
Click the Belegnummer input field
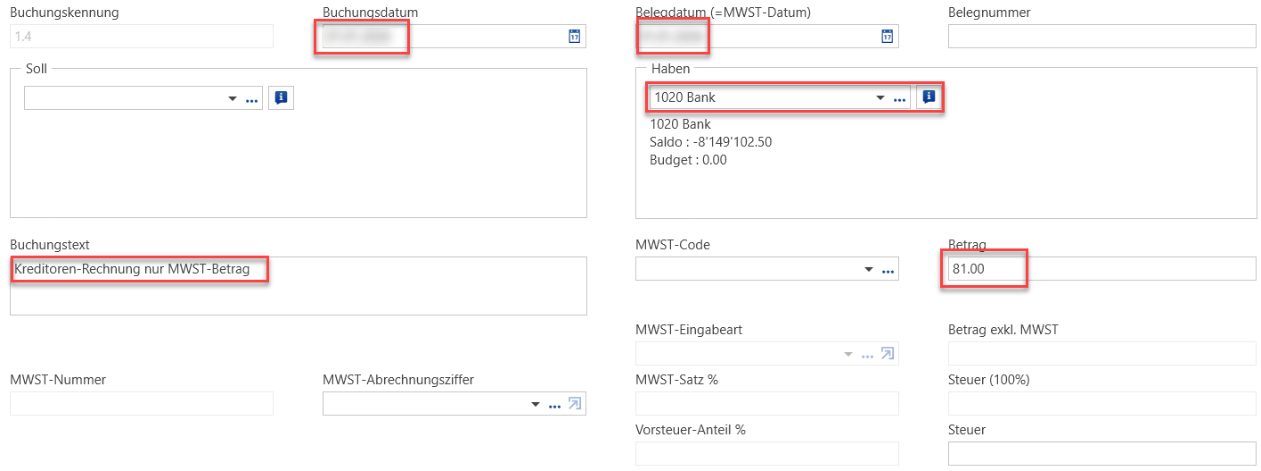[1101, 36]
